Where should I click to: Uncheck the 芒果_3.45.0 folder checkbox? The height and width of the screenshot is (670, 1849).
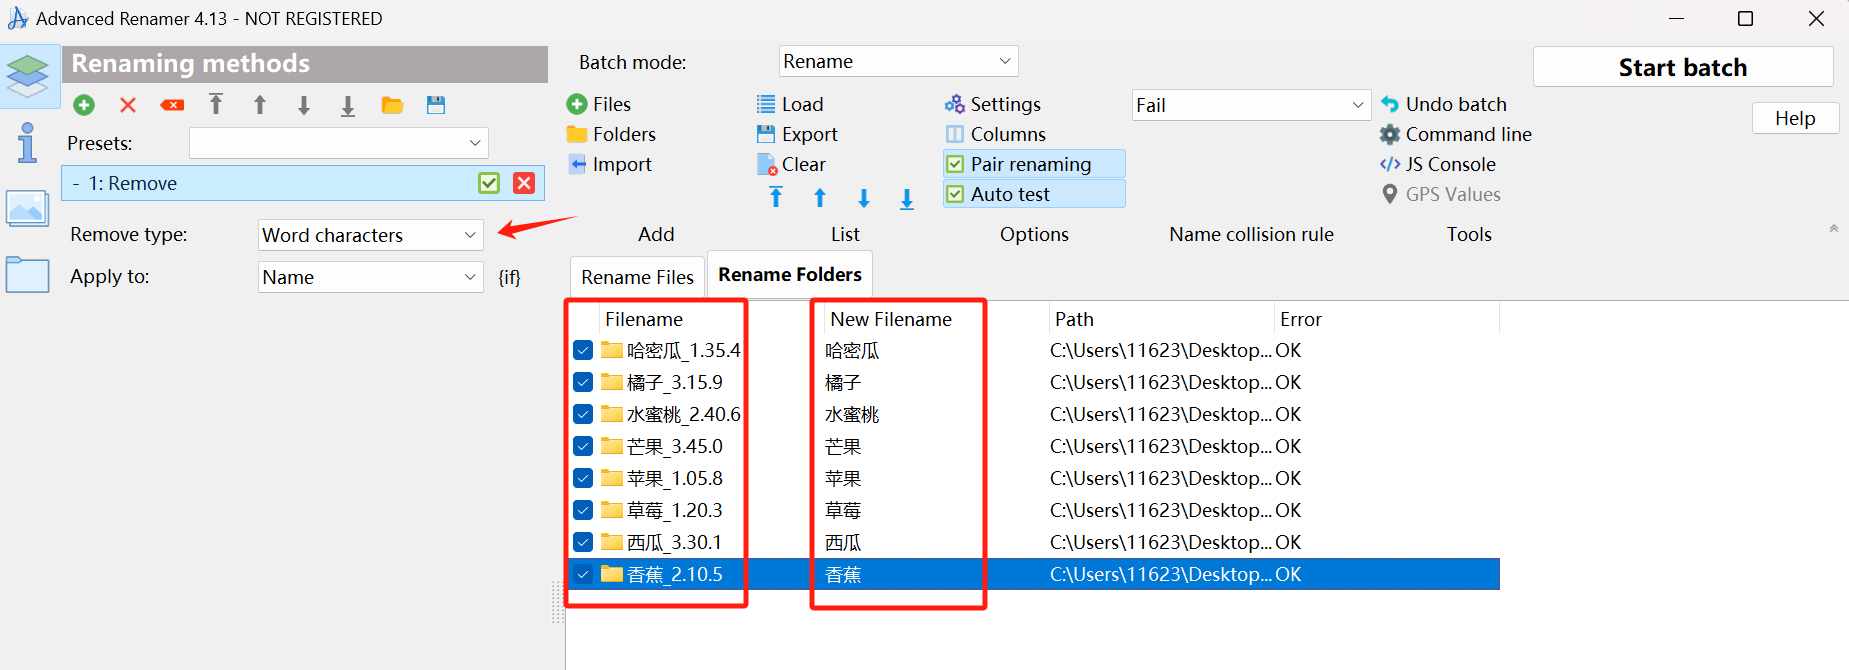(583, 446)
